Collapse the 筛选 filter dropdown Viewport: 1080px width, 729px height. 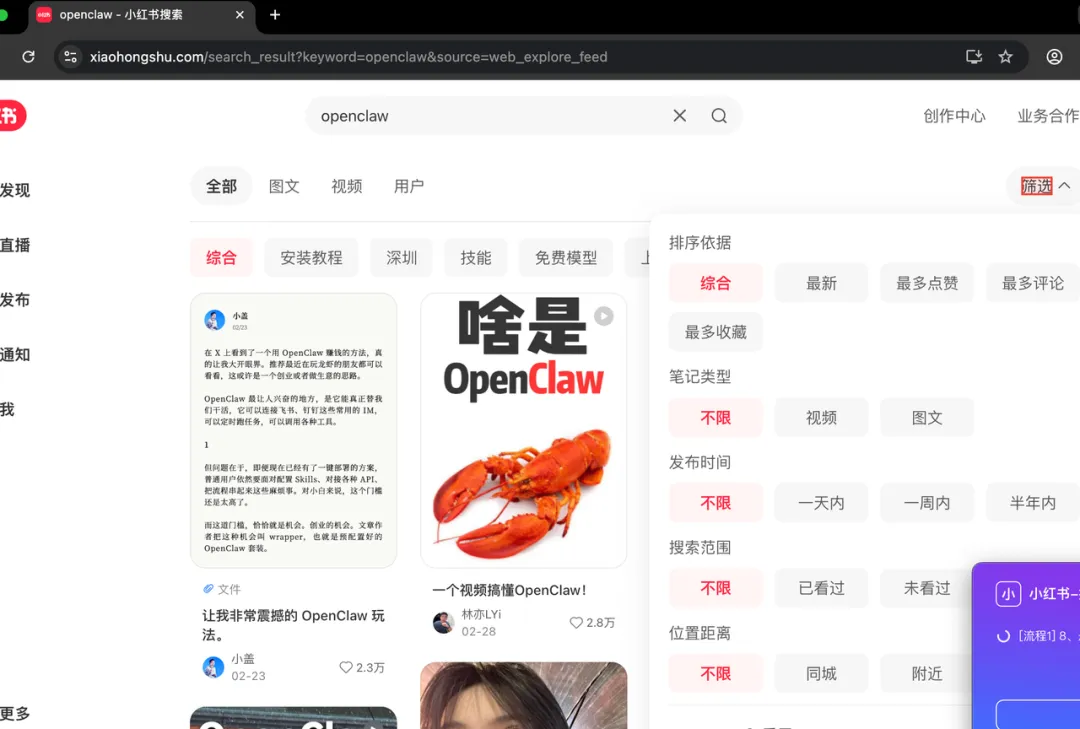coord(1046,185)
